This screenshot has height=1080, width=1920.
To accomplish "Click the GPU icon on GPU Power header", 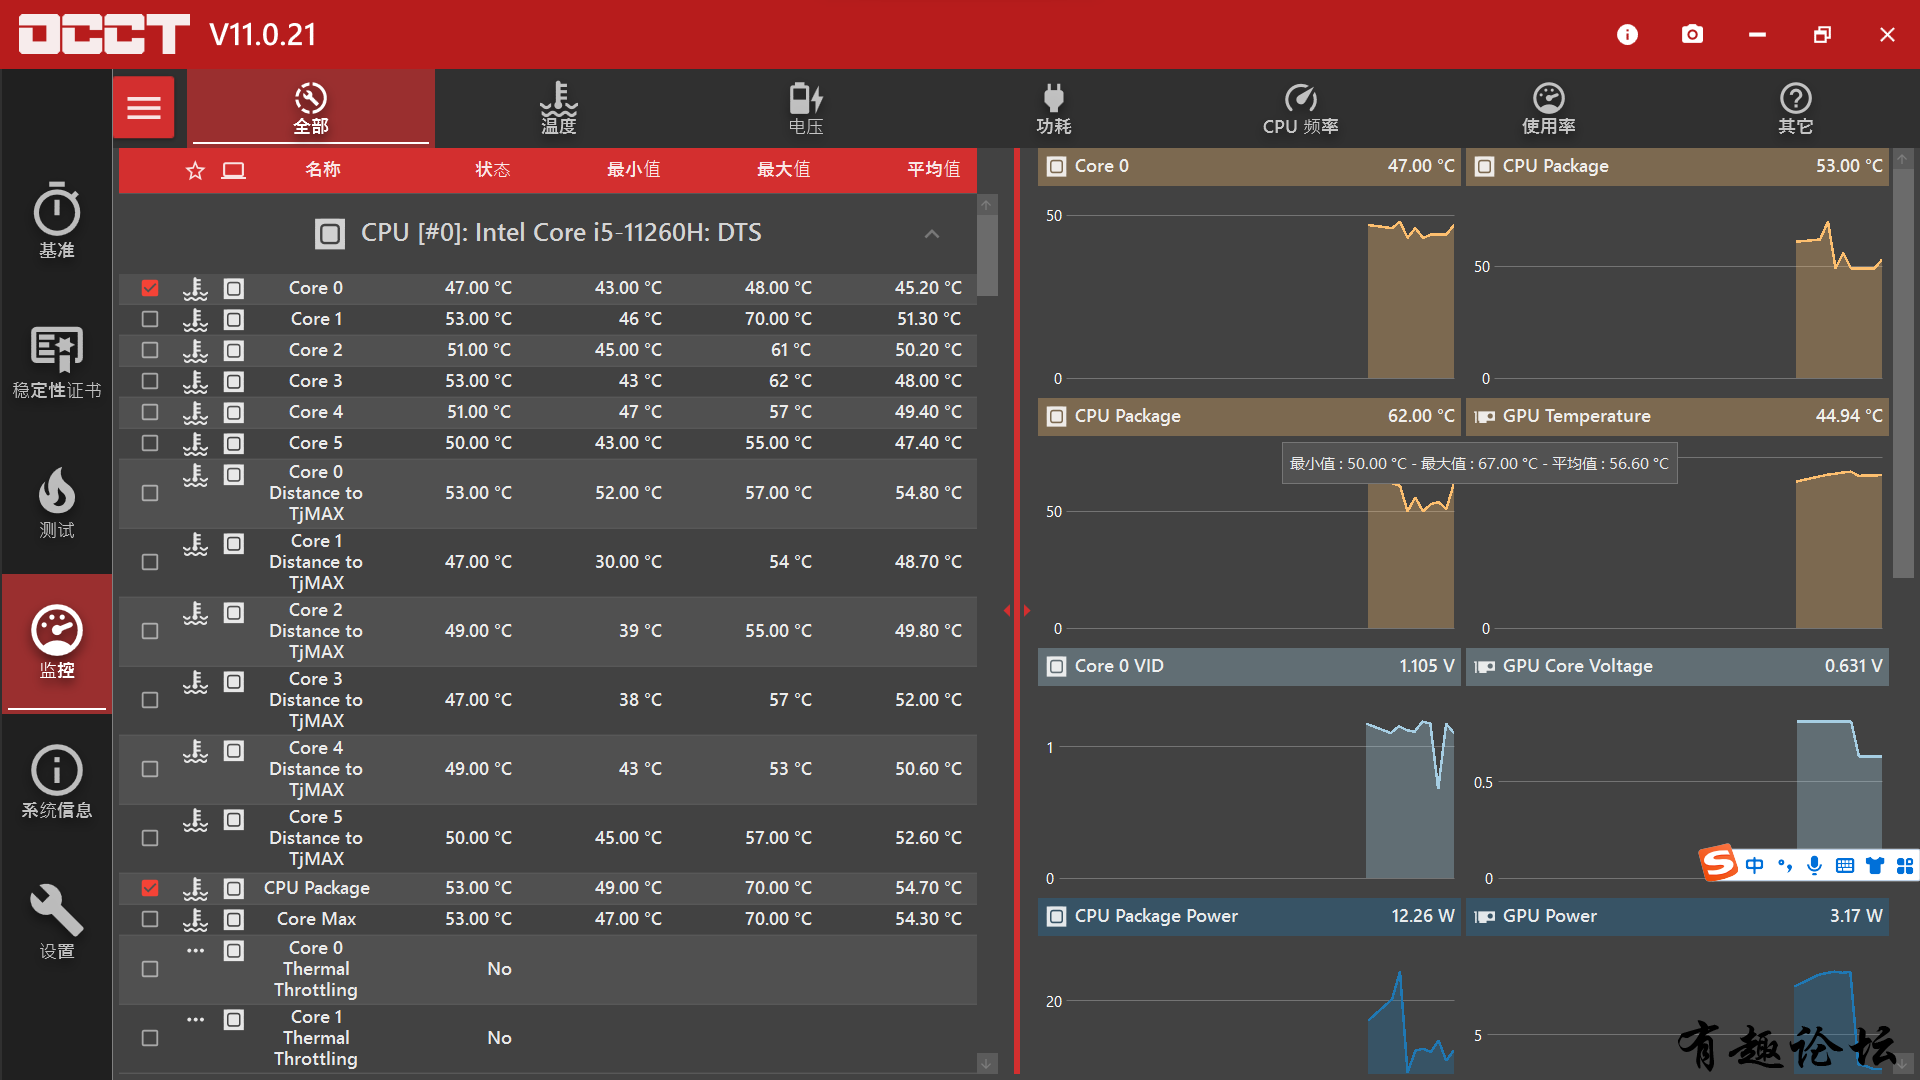I will pyautogui.click(x=1485, y=916).
